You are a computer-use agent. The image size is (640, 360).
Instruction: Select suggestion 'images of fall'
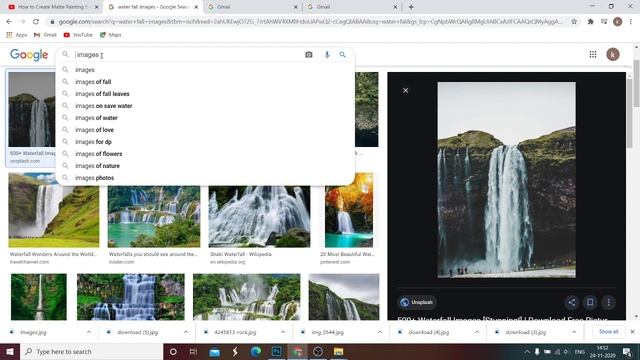pyautogui.click(x=205, y=82)
